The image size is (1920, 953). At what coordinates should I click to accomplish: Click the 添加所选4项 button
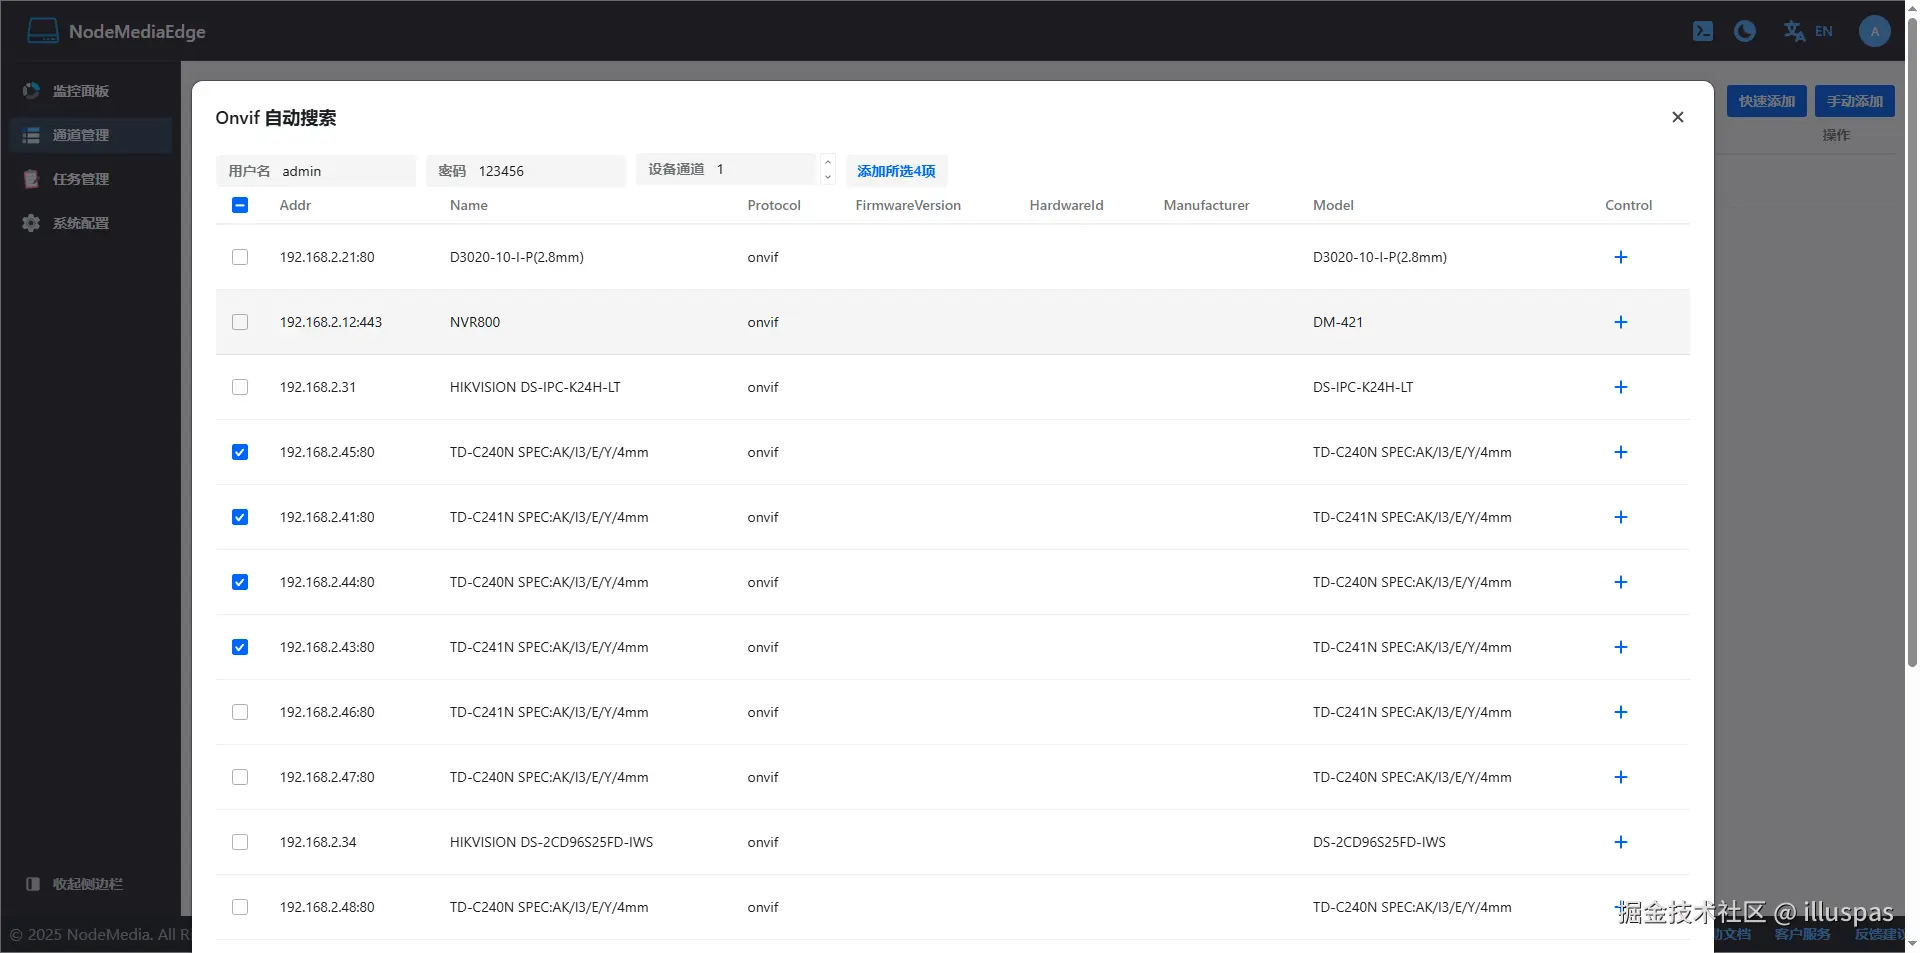[x=896, y=171]
